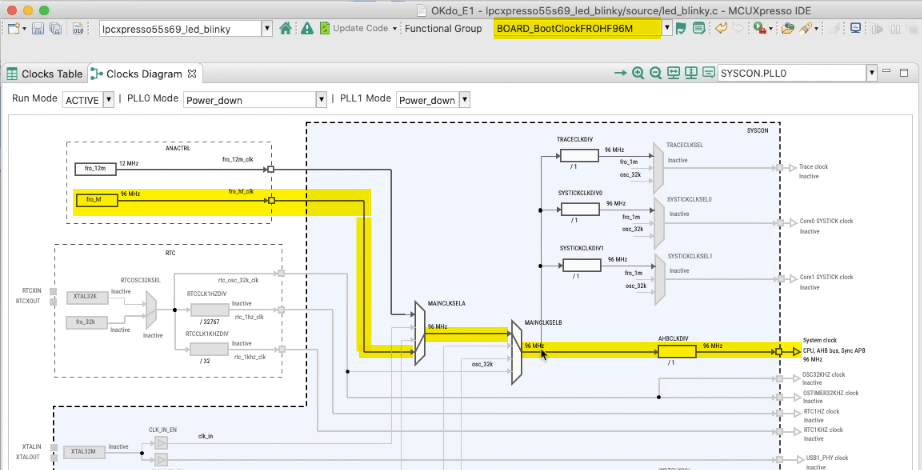
Task: Click the undo arrow icon
Action: click(720, 29)
